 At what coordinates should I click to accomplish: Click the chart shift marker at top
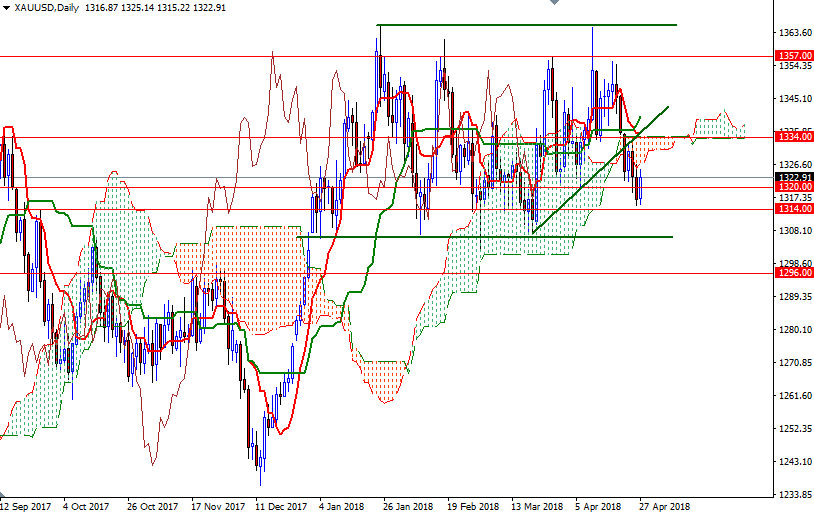coord(554,2)
